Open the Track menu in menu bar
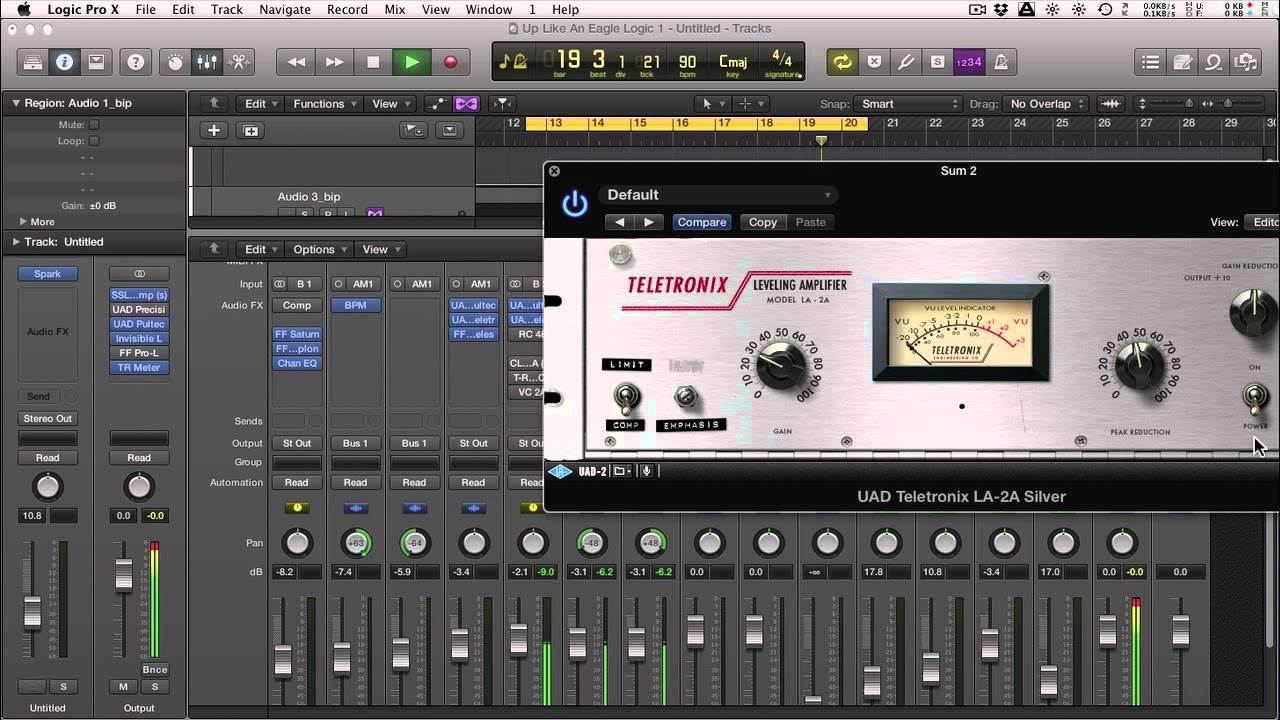Image resolution: width=1280 pixels, height=720 pixels. click(227, 9)
